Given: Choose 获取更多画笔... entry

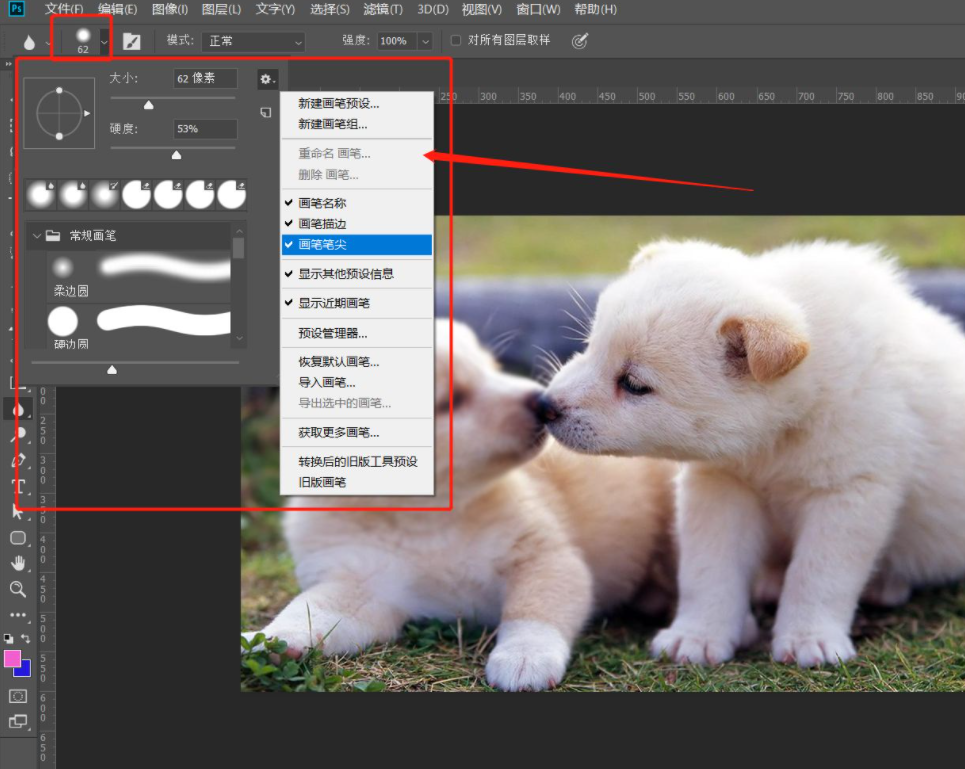Looking at the screenshot, I should (357, 432).
